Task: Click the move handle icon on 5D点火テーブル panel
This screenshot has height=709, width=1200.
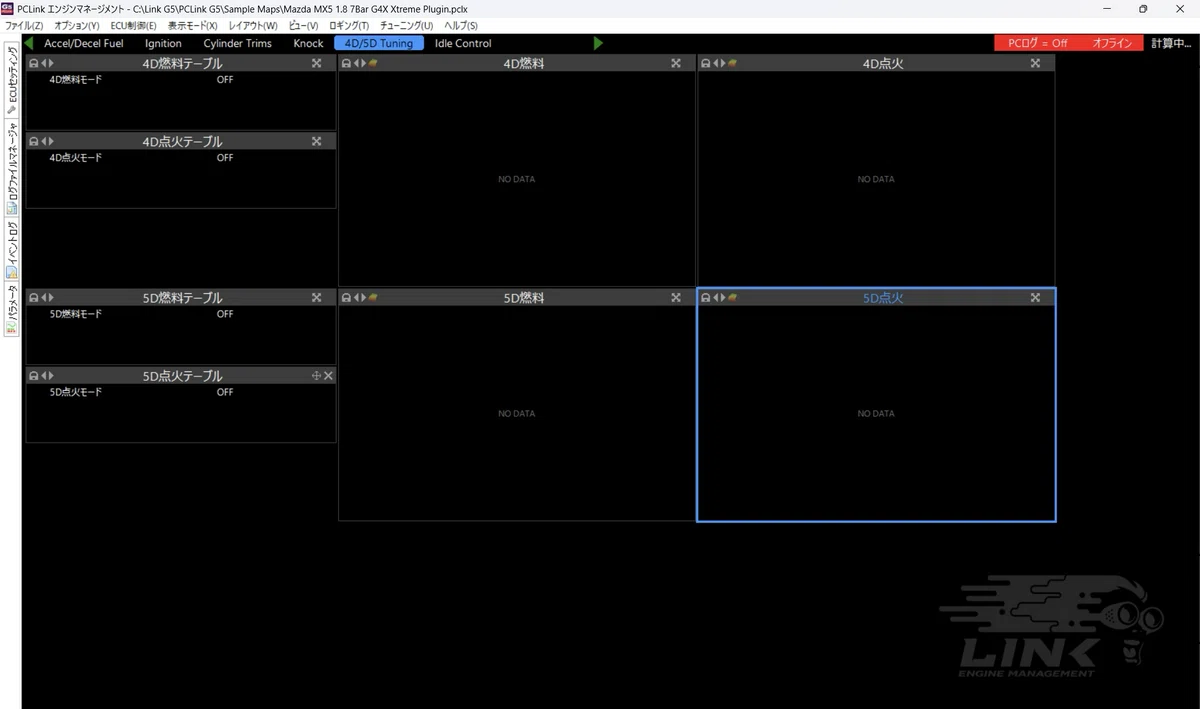Action: coord(316,376)
